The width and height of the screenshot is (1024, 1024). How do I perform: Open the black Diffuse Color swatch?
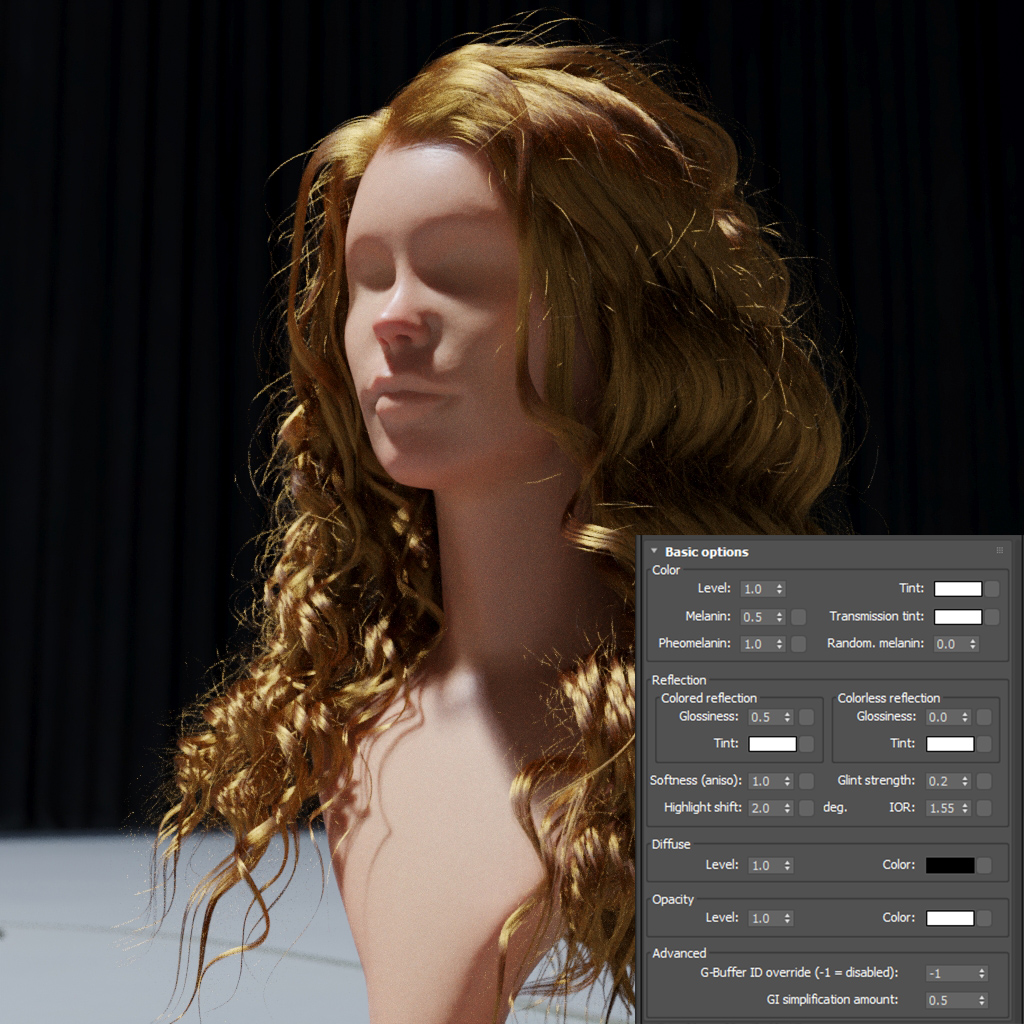[x=950, y=865]
